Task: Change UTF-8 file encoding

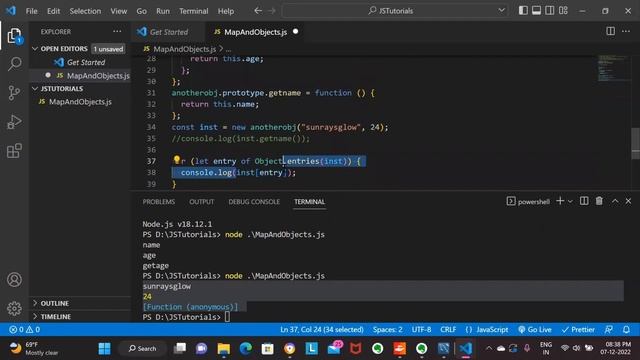Action: tap(421, 329)
